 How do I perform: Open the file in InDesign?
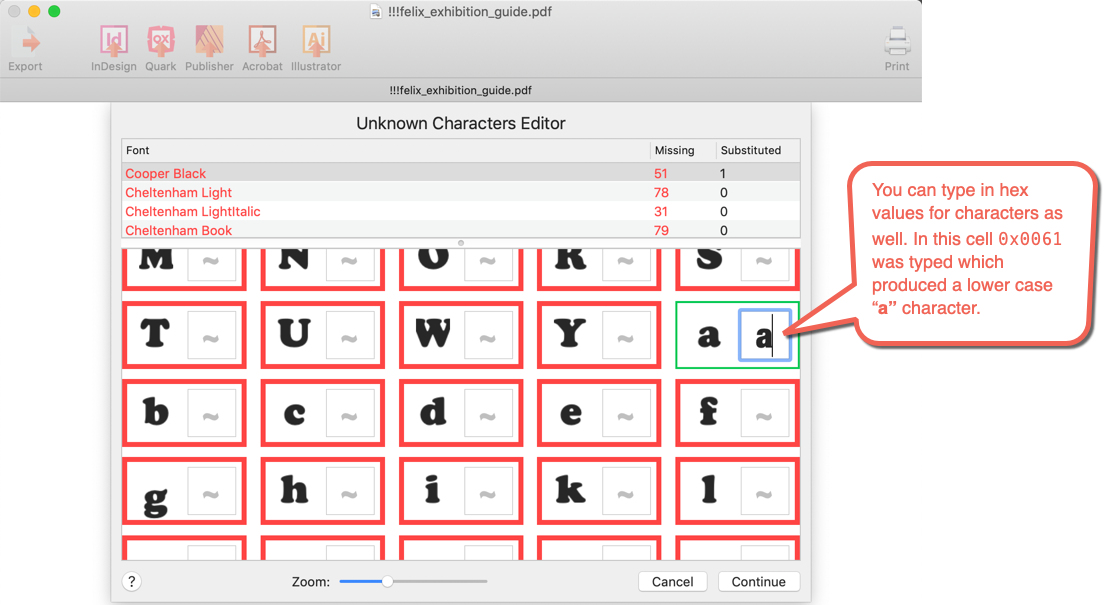113,40
